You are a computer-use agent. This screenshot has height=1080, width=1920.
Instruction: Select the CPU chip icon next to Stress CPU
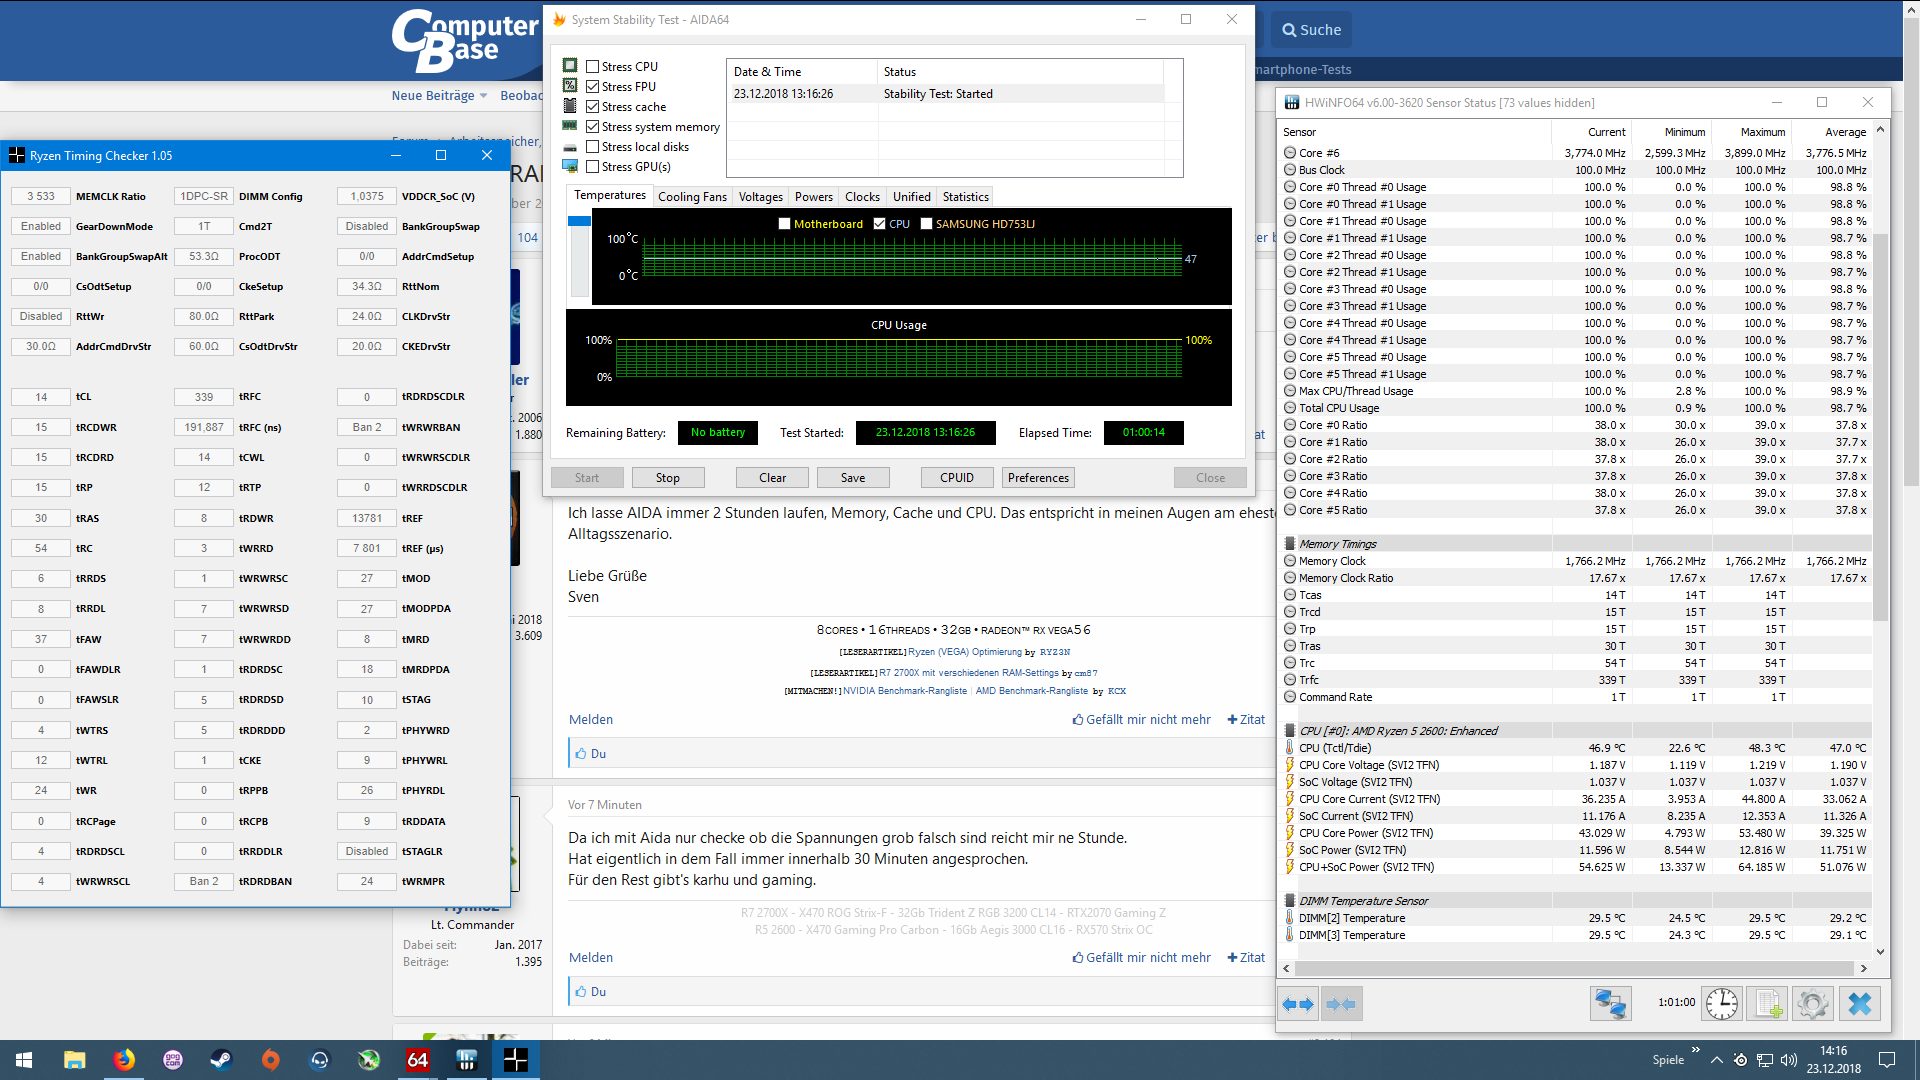click(571, 65)
